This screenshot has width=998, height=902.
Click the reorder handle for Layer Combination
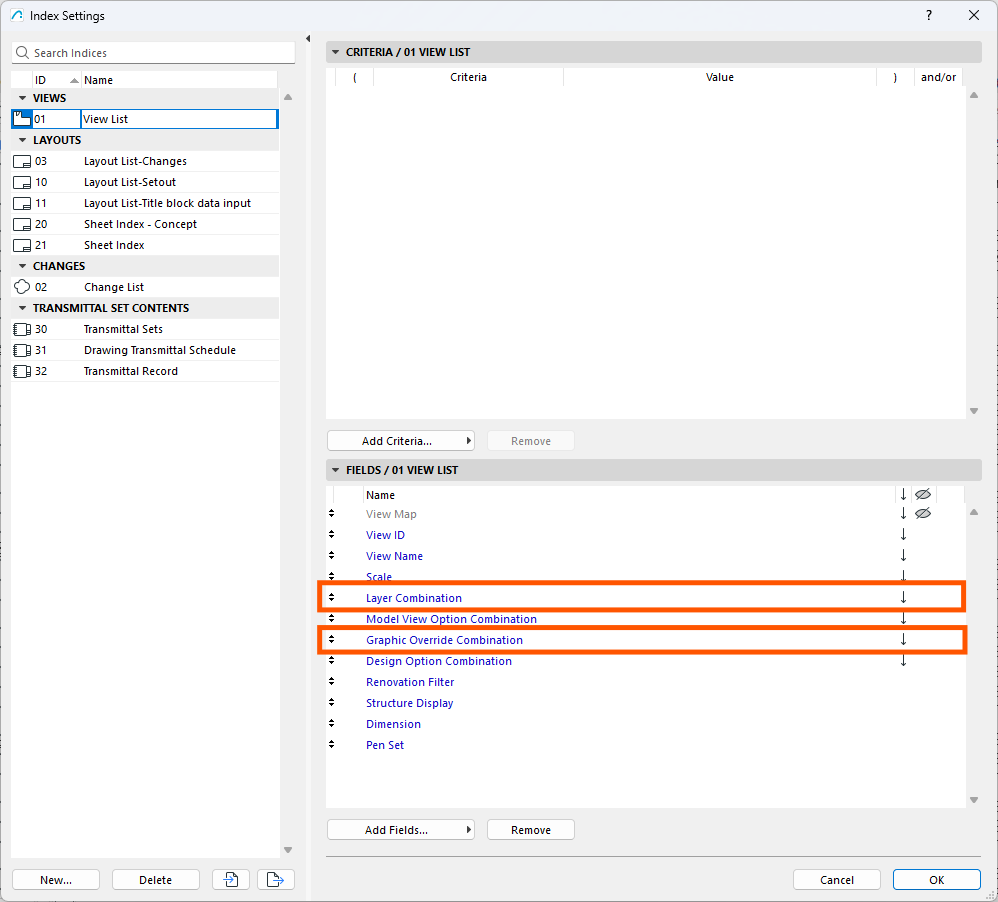click(332, 597)
